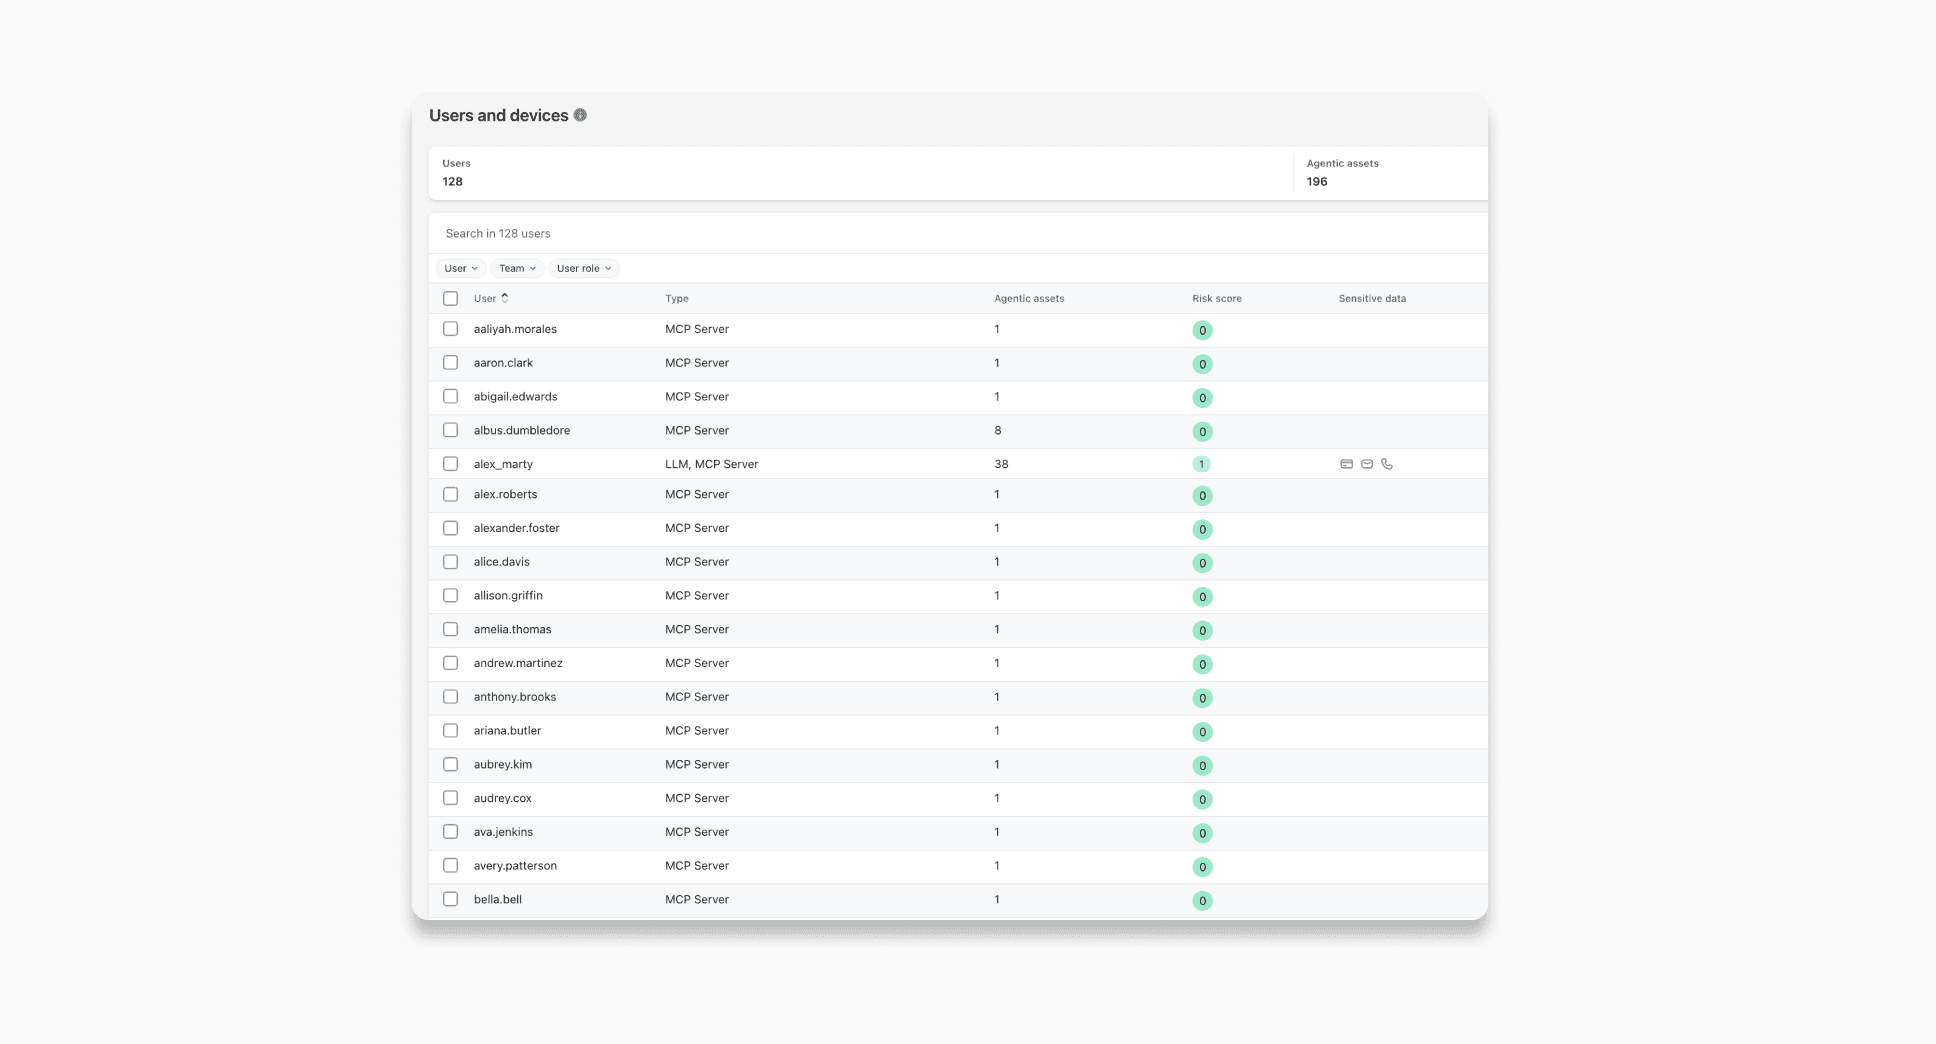Click the Users and devices heading
This screenshot has width=1936, height=1044.
point(499,115)
